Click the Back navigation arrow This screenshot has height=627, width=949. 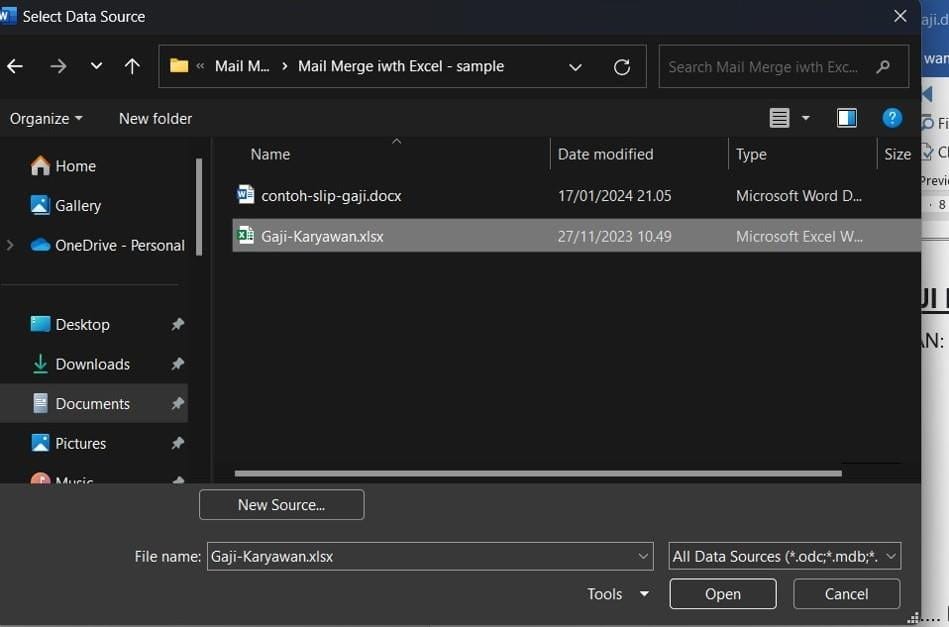(15, 66)
